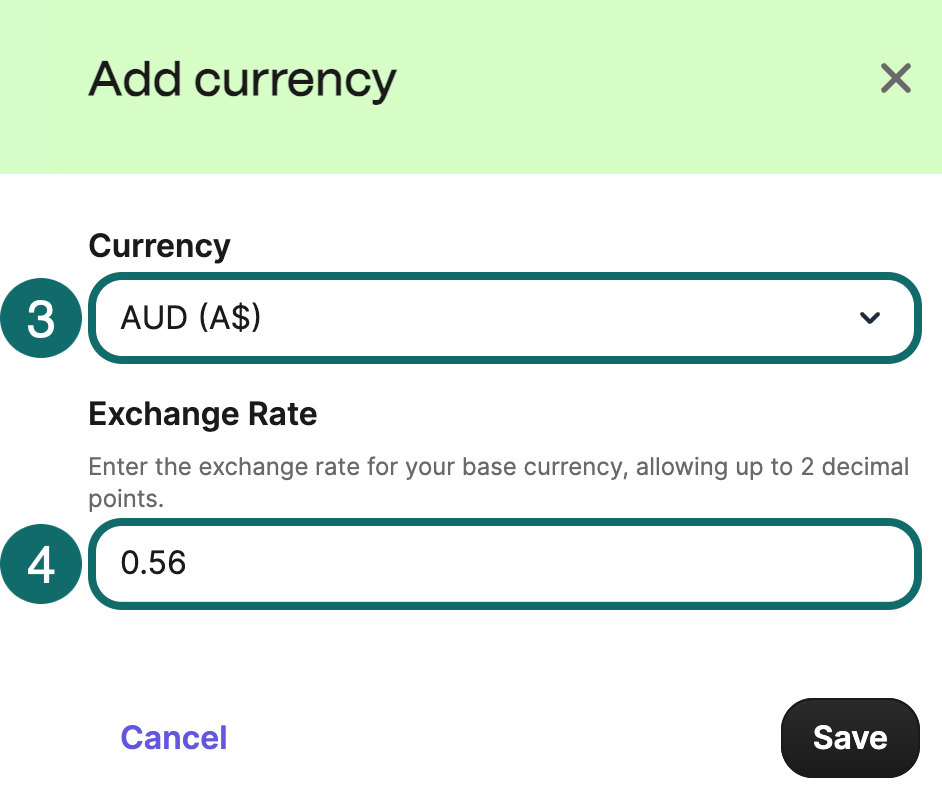Click the Exchange Rate input showing 0.56
The height and width of the screenshot is (792, 942).
coord(505,564)
